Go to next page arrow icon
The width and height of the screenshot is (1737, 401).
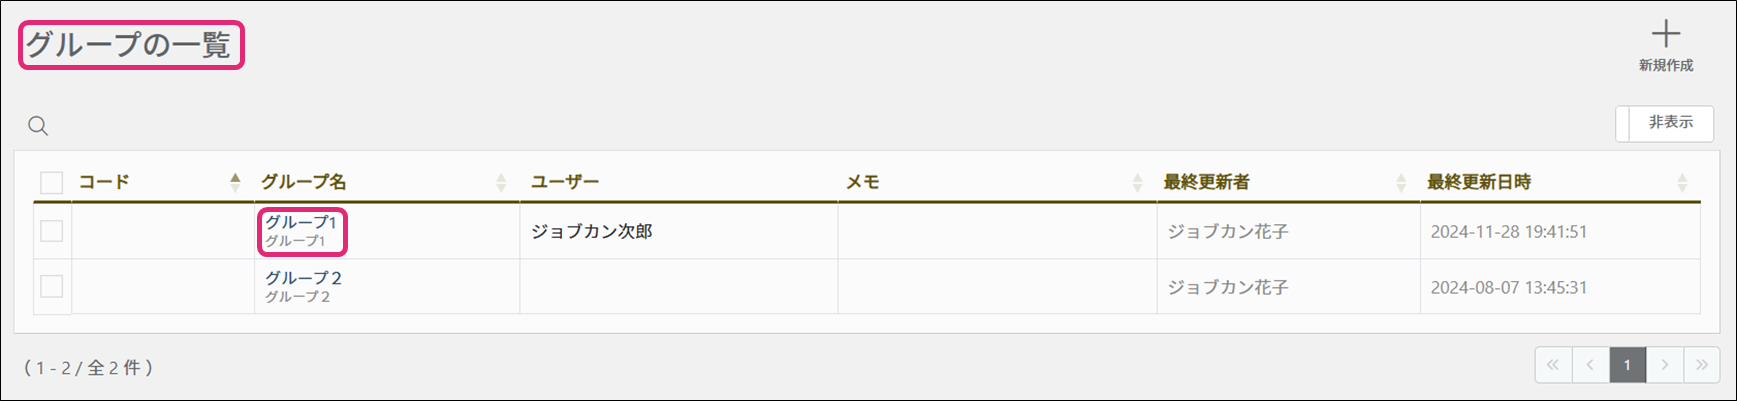point(1664,365)
